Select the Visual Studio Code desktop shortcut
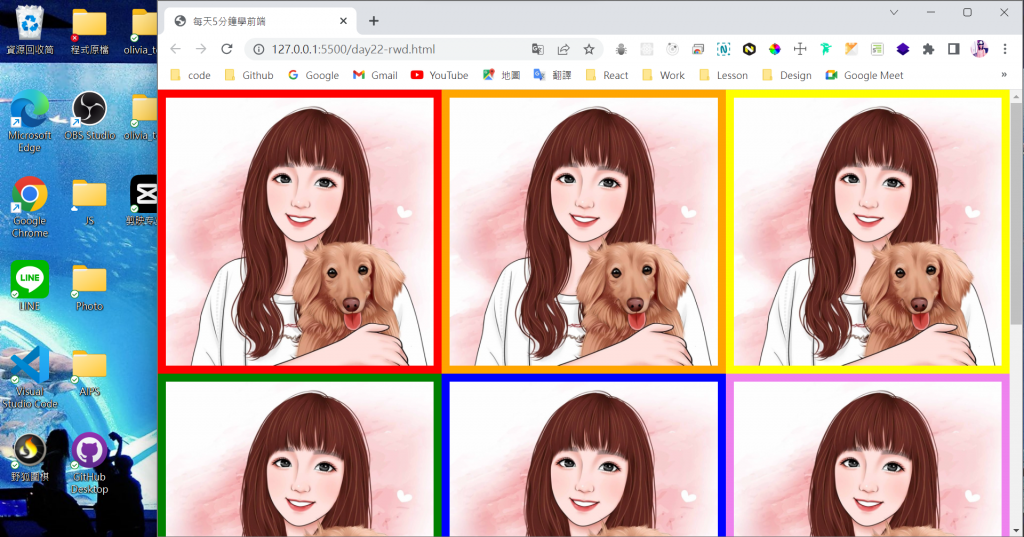 tap(30, 378)
